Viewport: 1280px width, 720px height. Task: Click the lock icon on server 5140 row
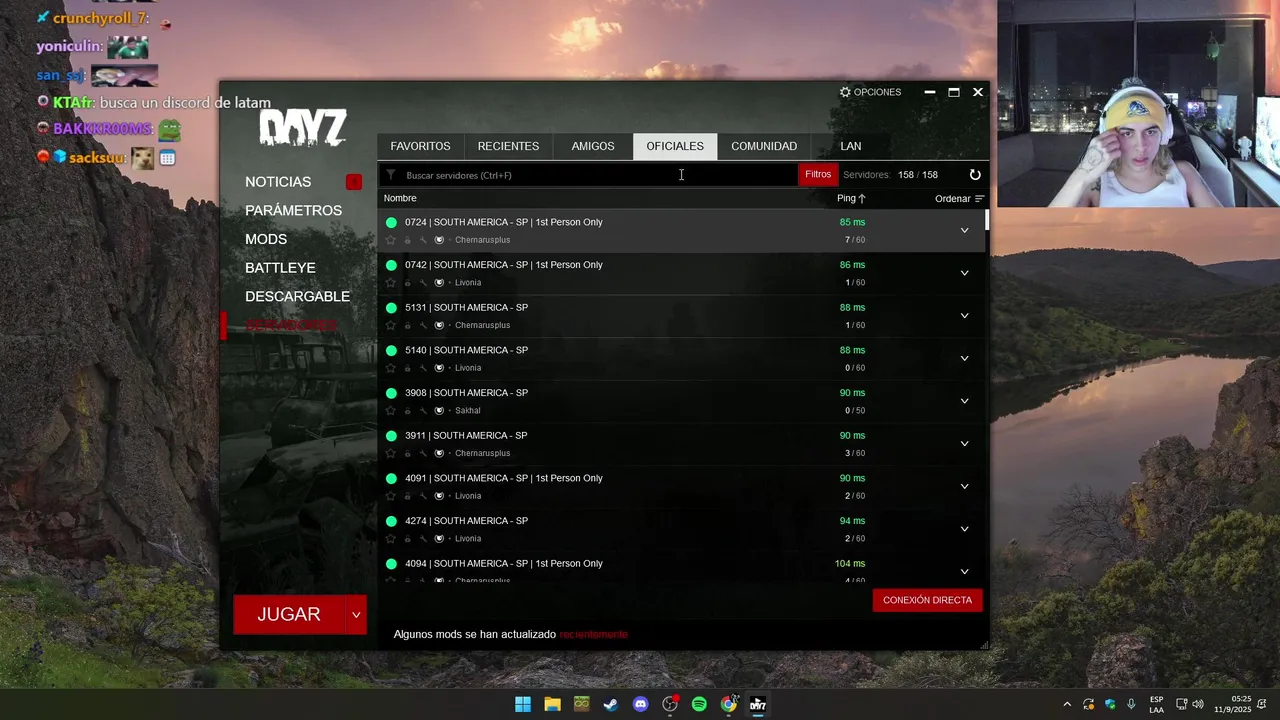pyautogui.click(x=407, y=368)
